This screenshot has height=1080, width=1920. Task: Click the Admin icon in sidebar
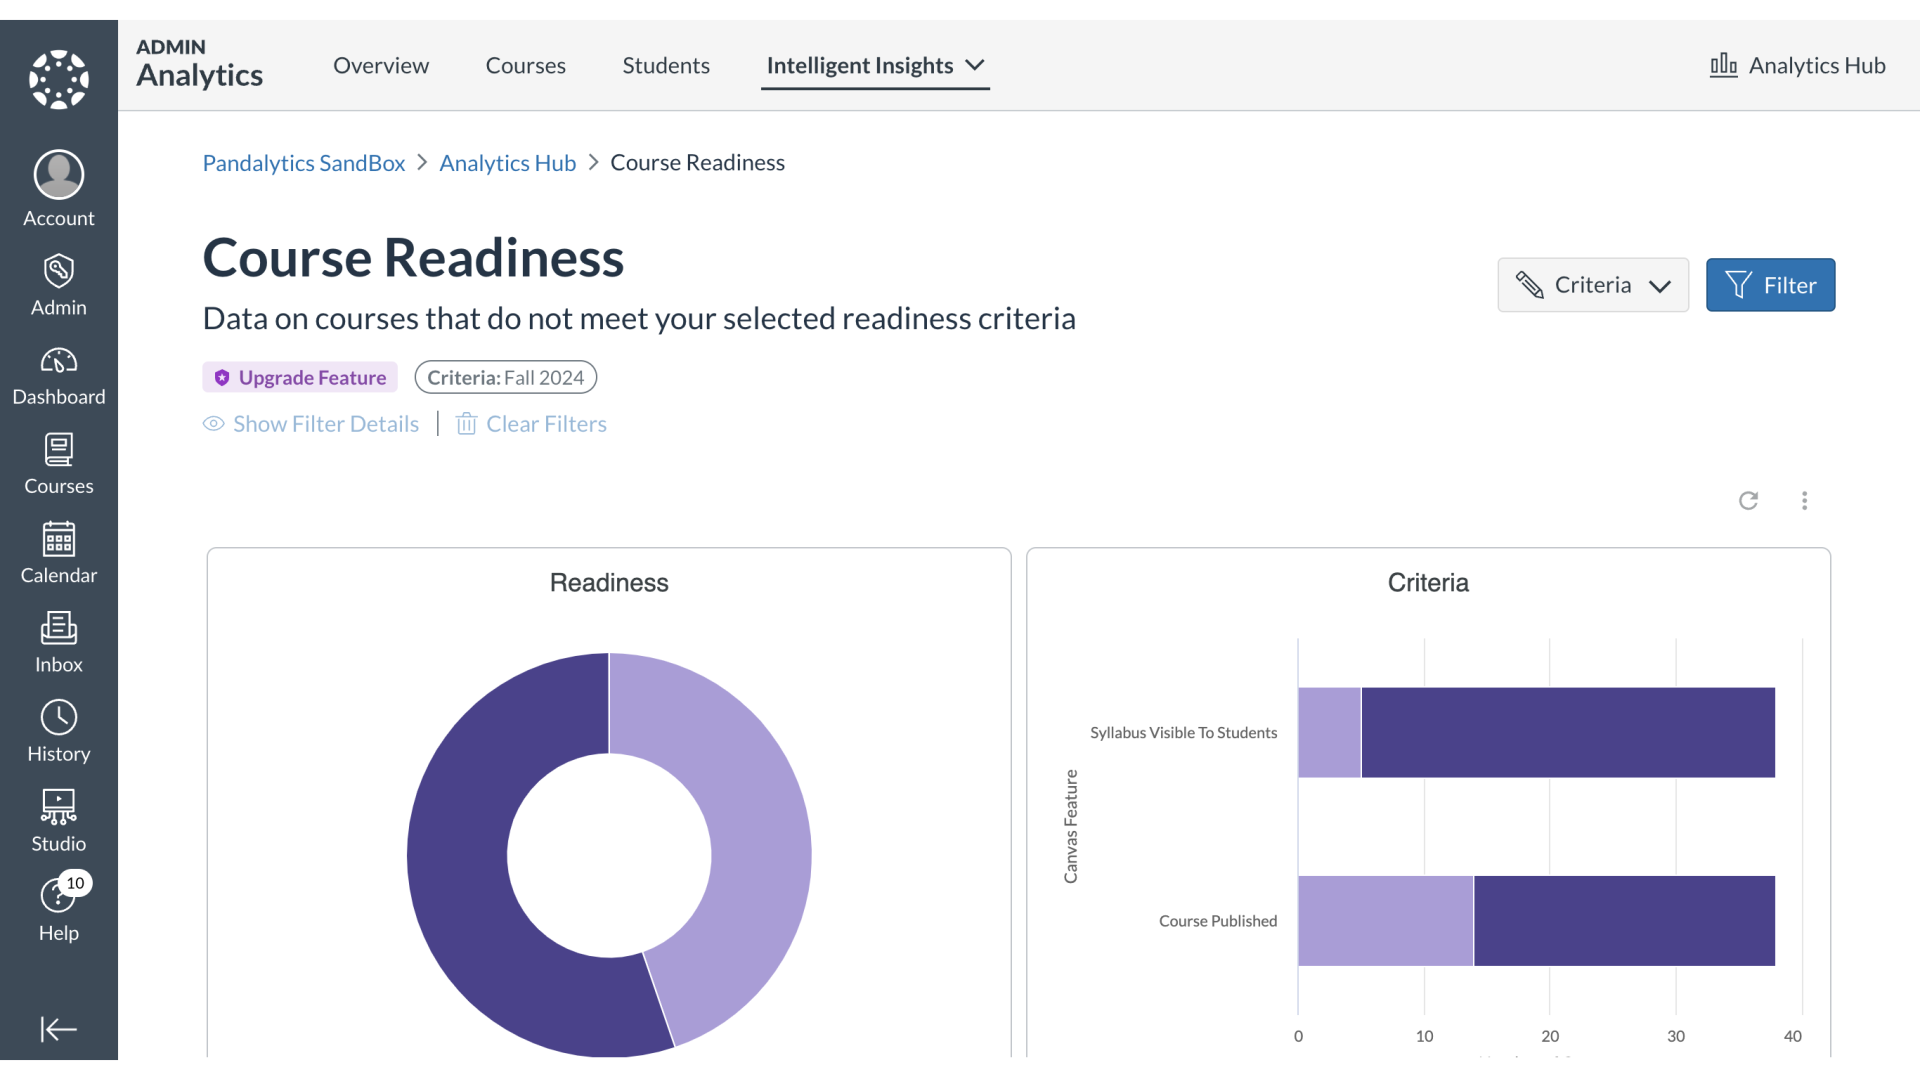[x=58, y=282]
